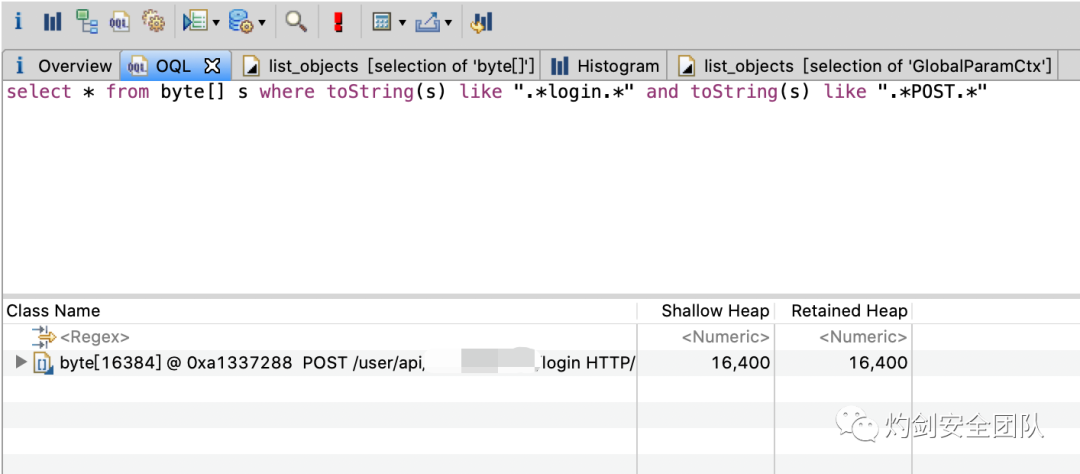
Task: Click the Open Query Browser database icon
Action: pyautogui.click(x=241, y=22)
